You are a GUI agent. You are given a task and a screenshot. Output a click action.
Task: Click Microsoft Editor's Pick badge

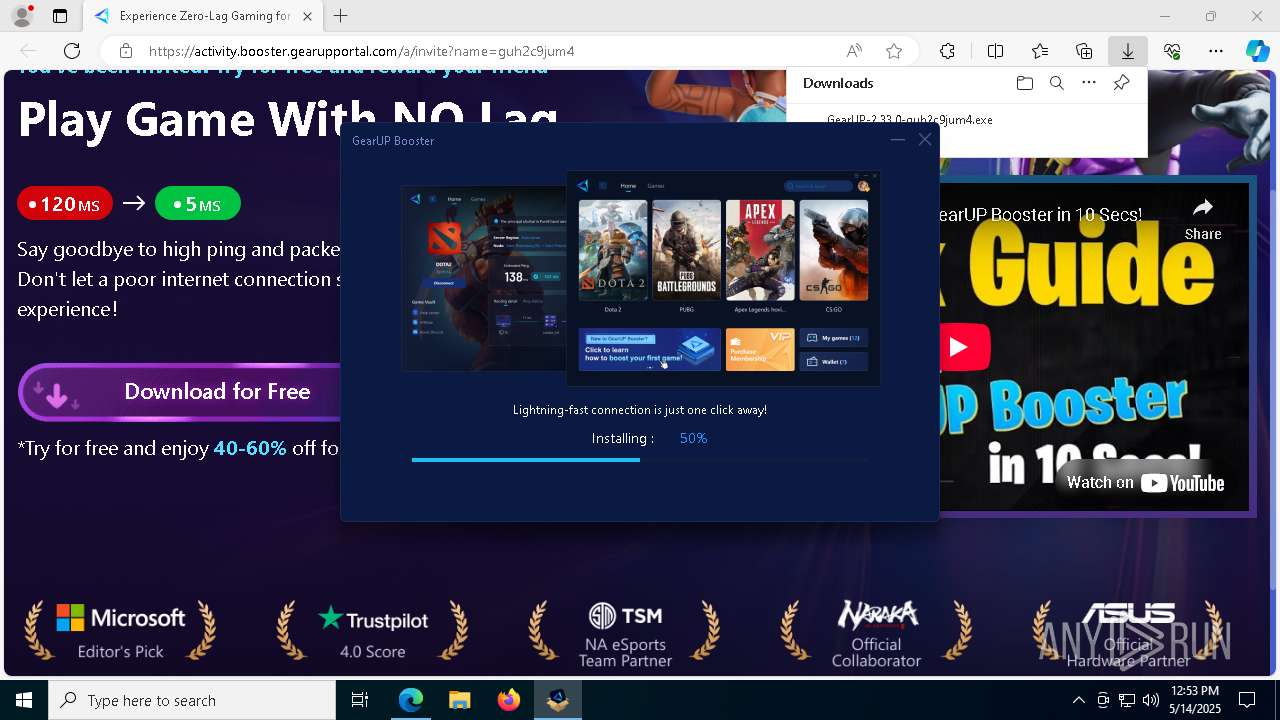tap(120, 630)
